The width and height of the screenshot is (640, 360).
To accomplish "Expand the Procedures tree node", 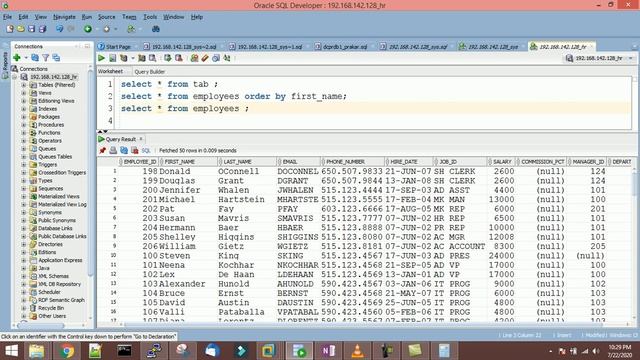I will pos(24,125).
